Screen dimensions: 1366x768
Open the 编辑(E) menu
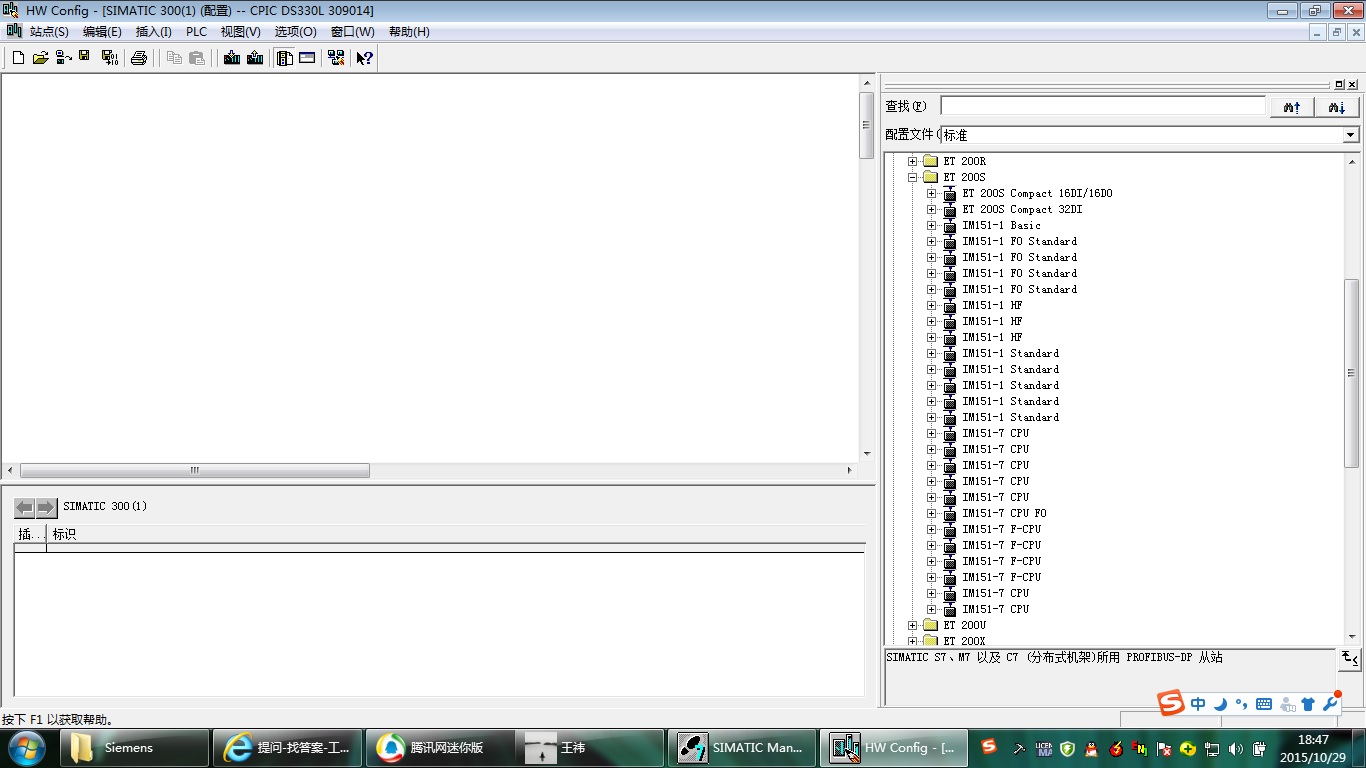102,32
